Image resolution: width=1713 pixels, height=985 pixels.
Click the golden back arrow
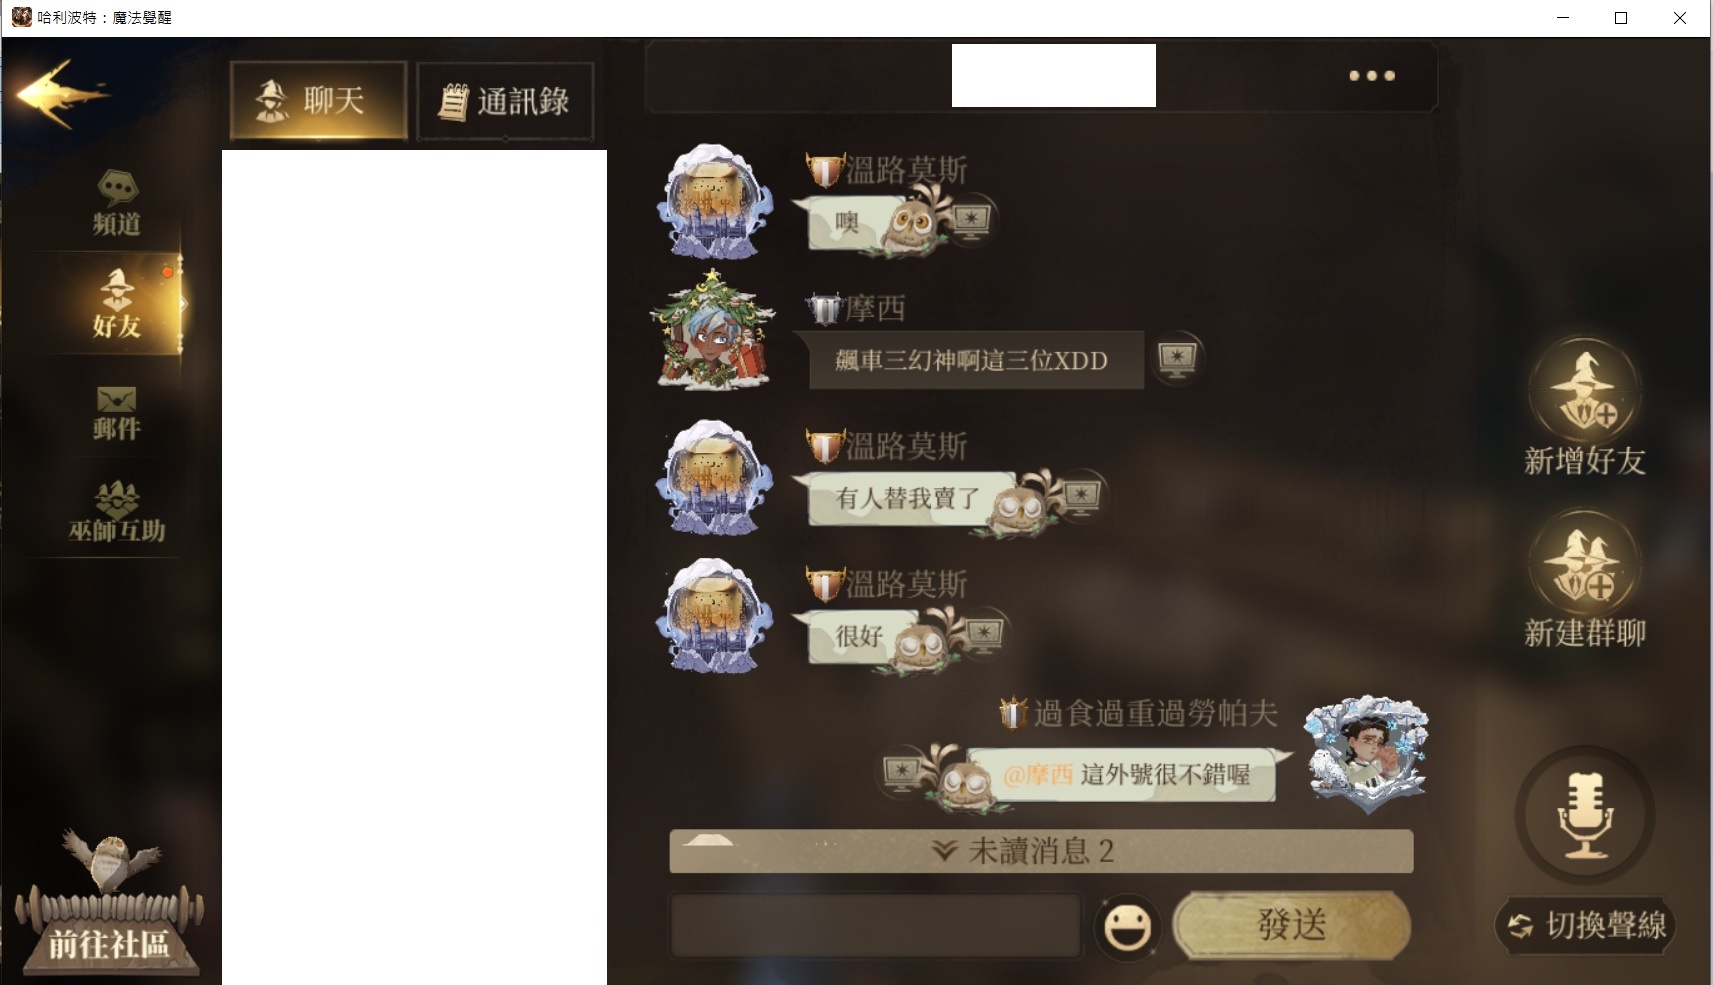[60, 94]
